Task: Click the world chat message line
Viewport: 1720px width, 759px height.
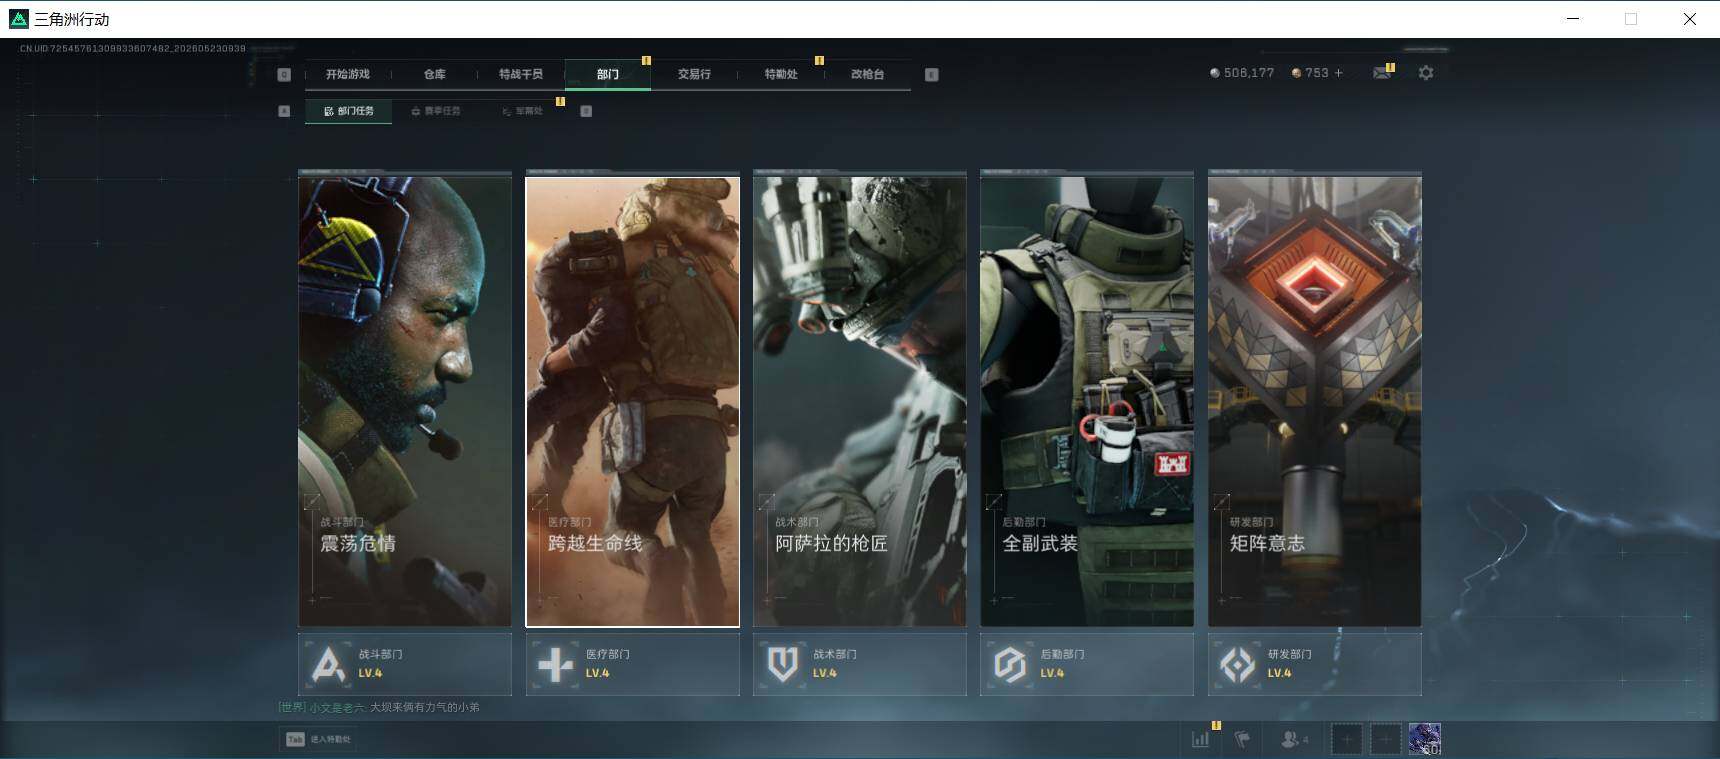Action: point(379,707)
